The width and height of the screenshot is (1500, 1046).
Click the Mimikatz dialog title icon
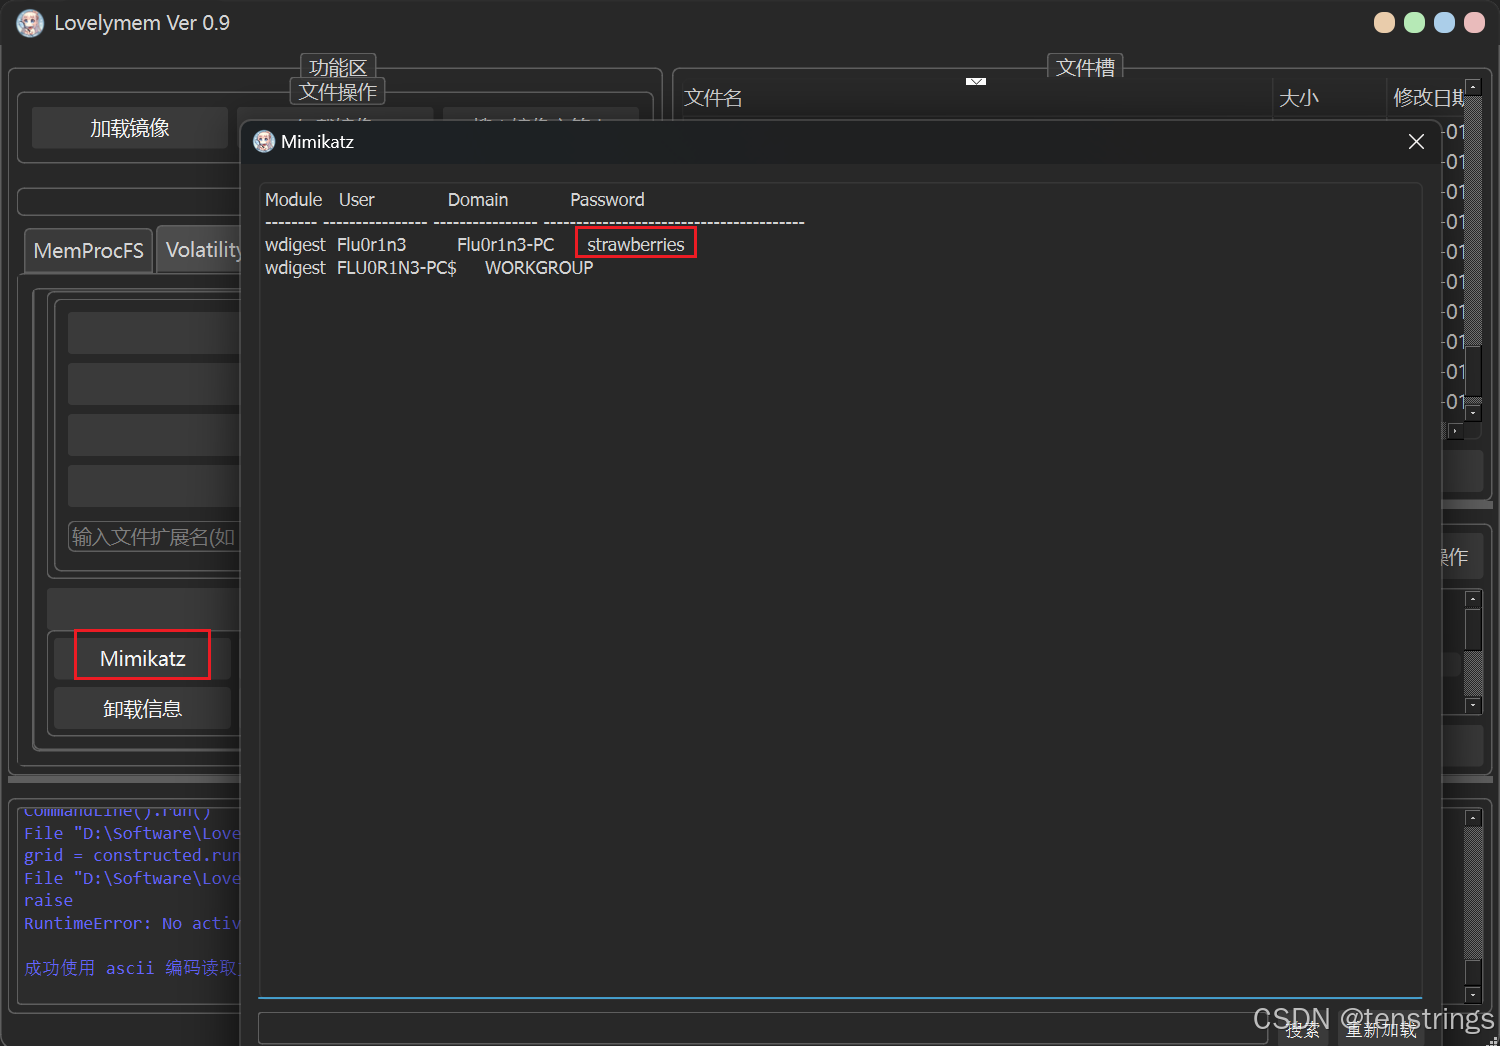pyautogui.click(x=264, y=142)
